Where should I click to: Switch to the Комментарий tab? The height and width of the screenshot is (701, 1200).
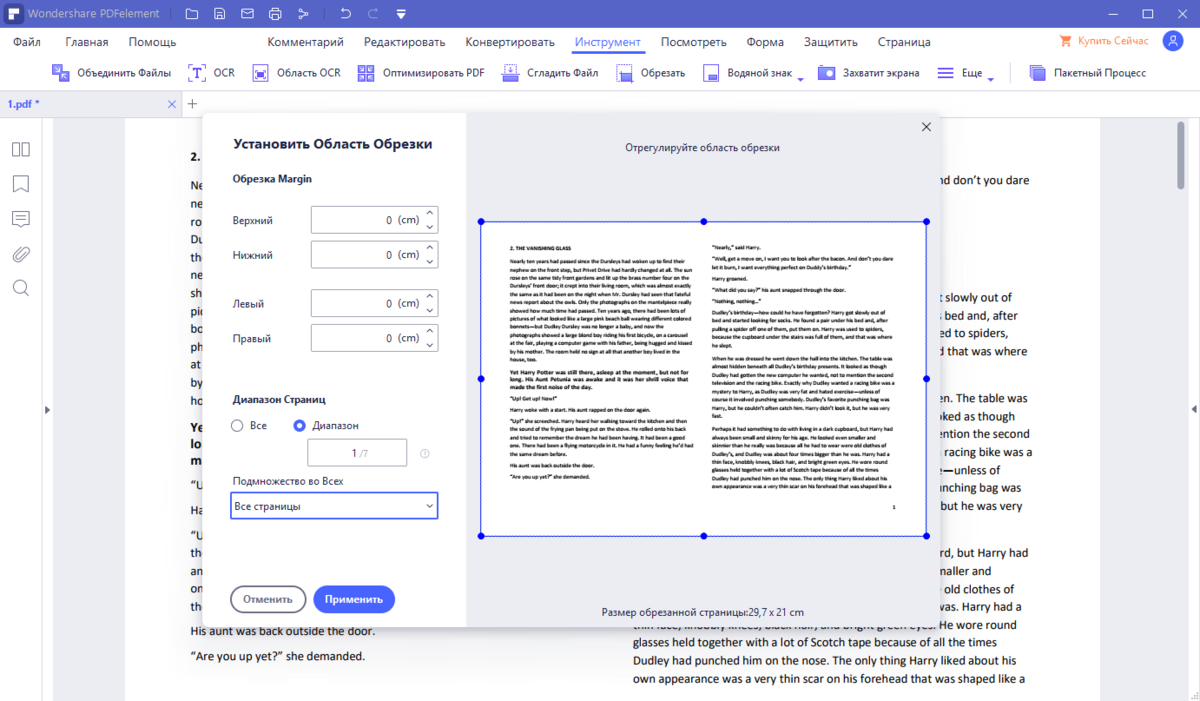tap(306, 42)
